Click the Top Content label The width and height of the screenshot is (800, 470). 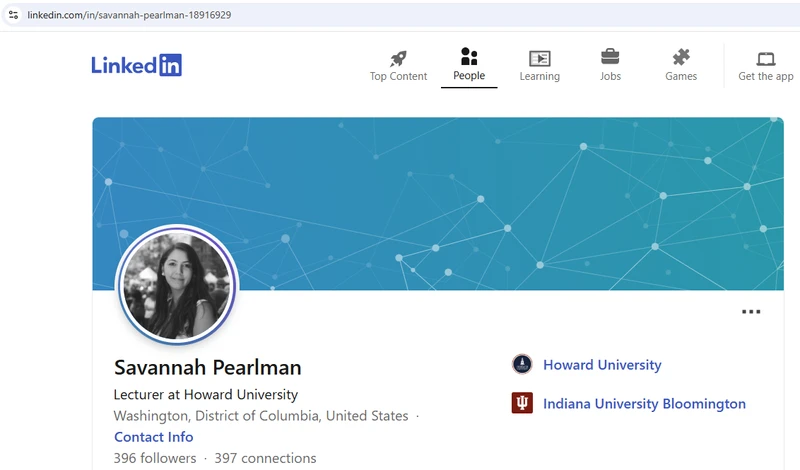[398, 76]
